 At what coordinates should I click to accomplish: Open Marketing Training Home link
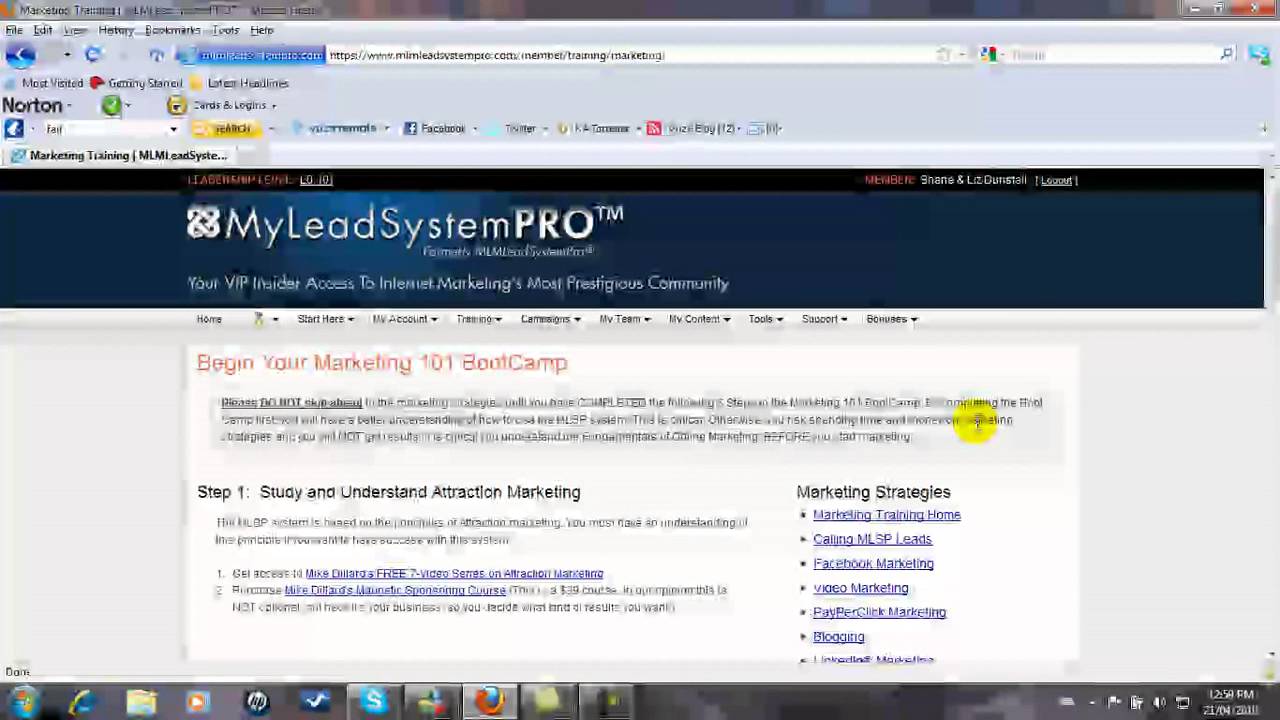(886, 515)
